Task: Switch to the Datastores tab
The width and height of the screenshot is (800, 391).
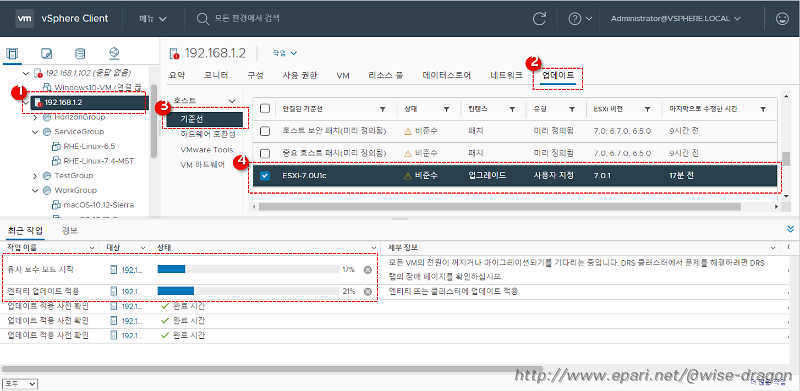Action: (446, 76)
